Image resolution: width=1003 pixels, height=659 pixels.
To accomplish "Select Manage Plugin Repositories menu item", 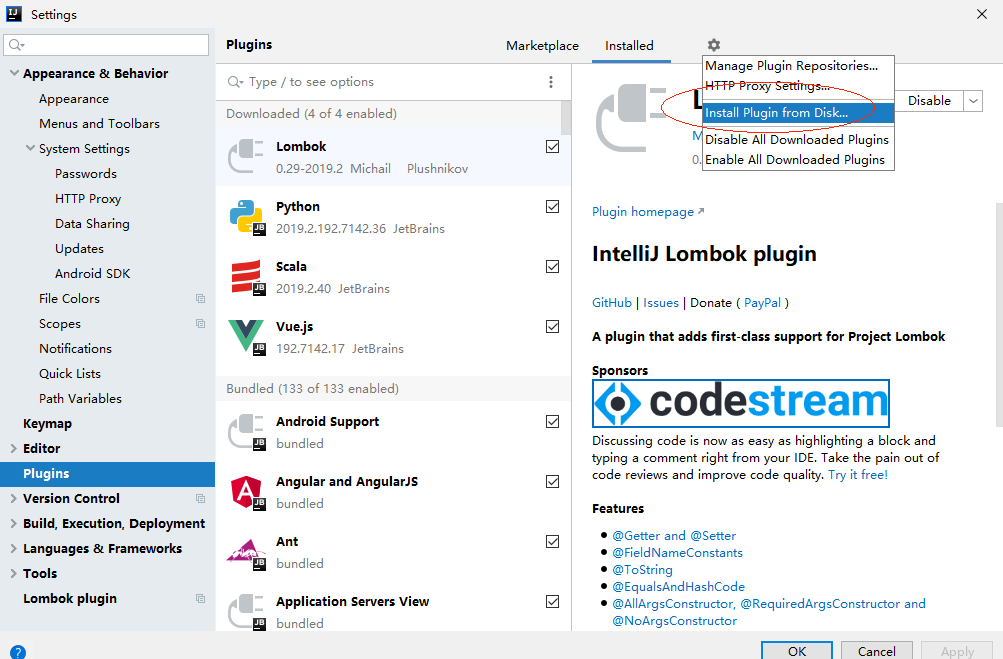I will click(798, 66).
